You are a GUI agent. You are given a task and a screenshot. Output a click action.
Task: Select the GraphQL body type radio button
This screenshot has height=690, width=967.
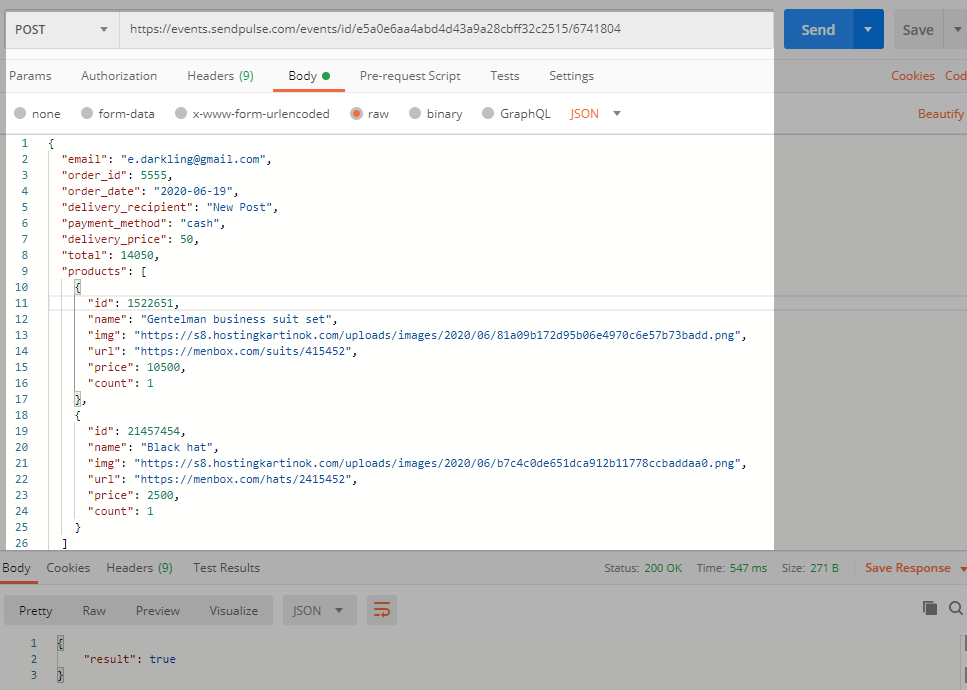tap(488, 113)
